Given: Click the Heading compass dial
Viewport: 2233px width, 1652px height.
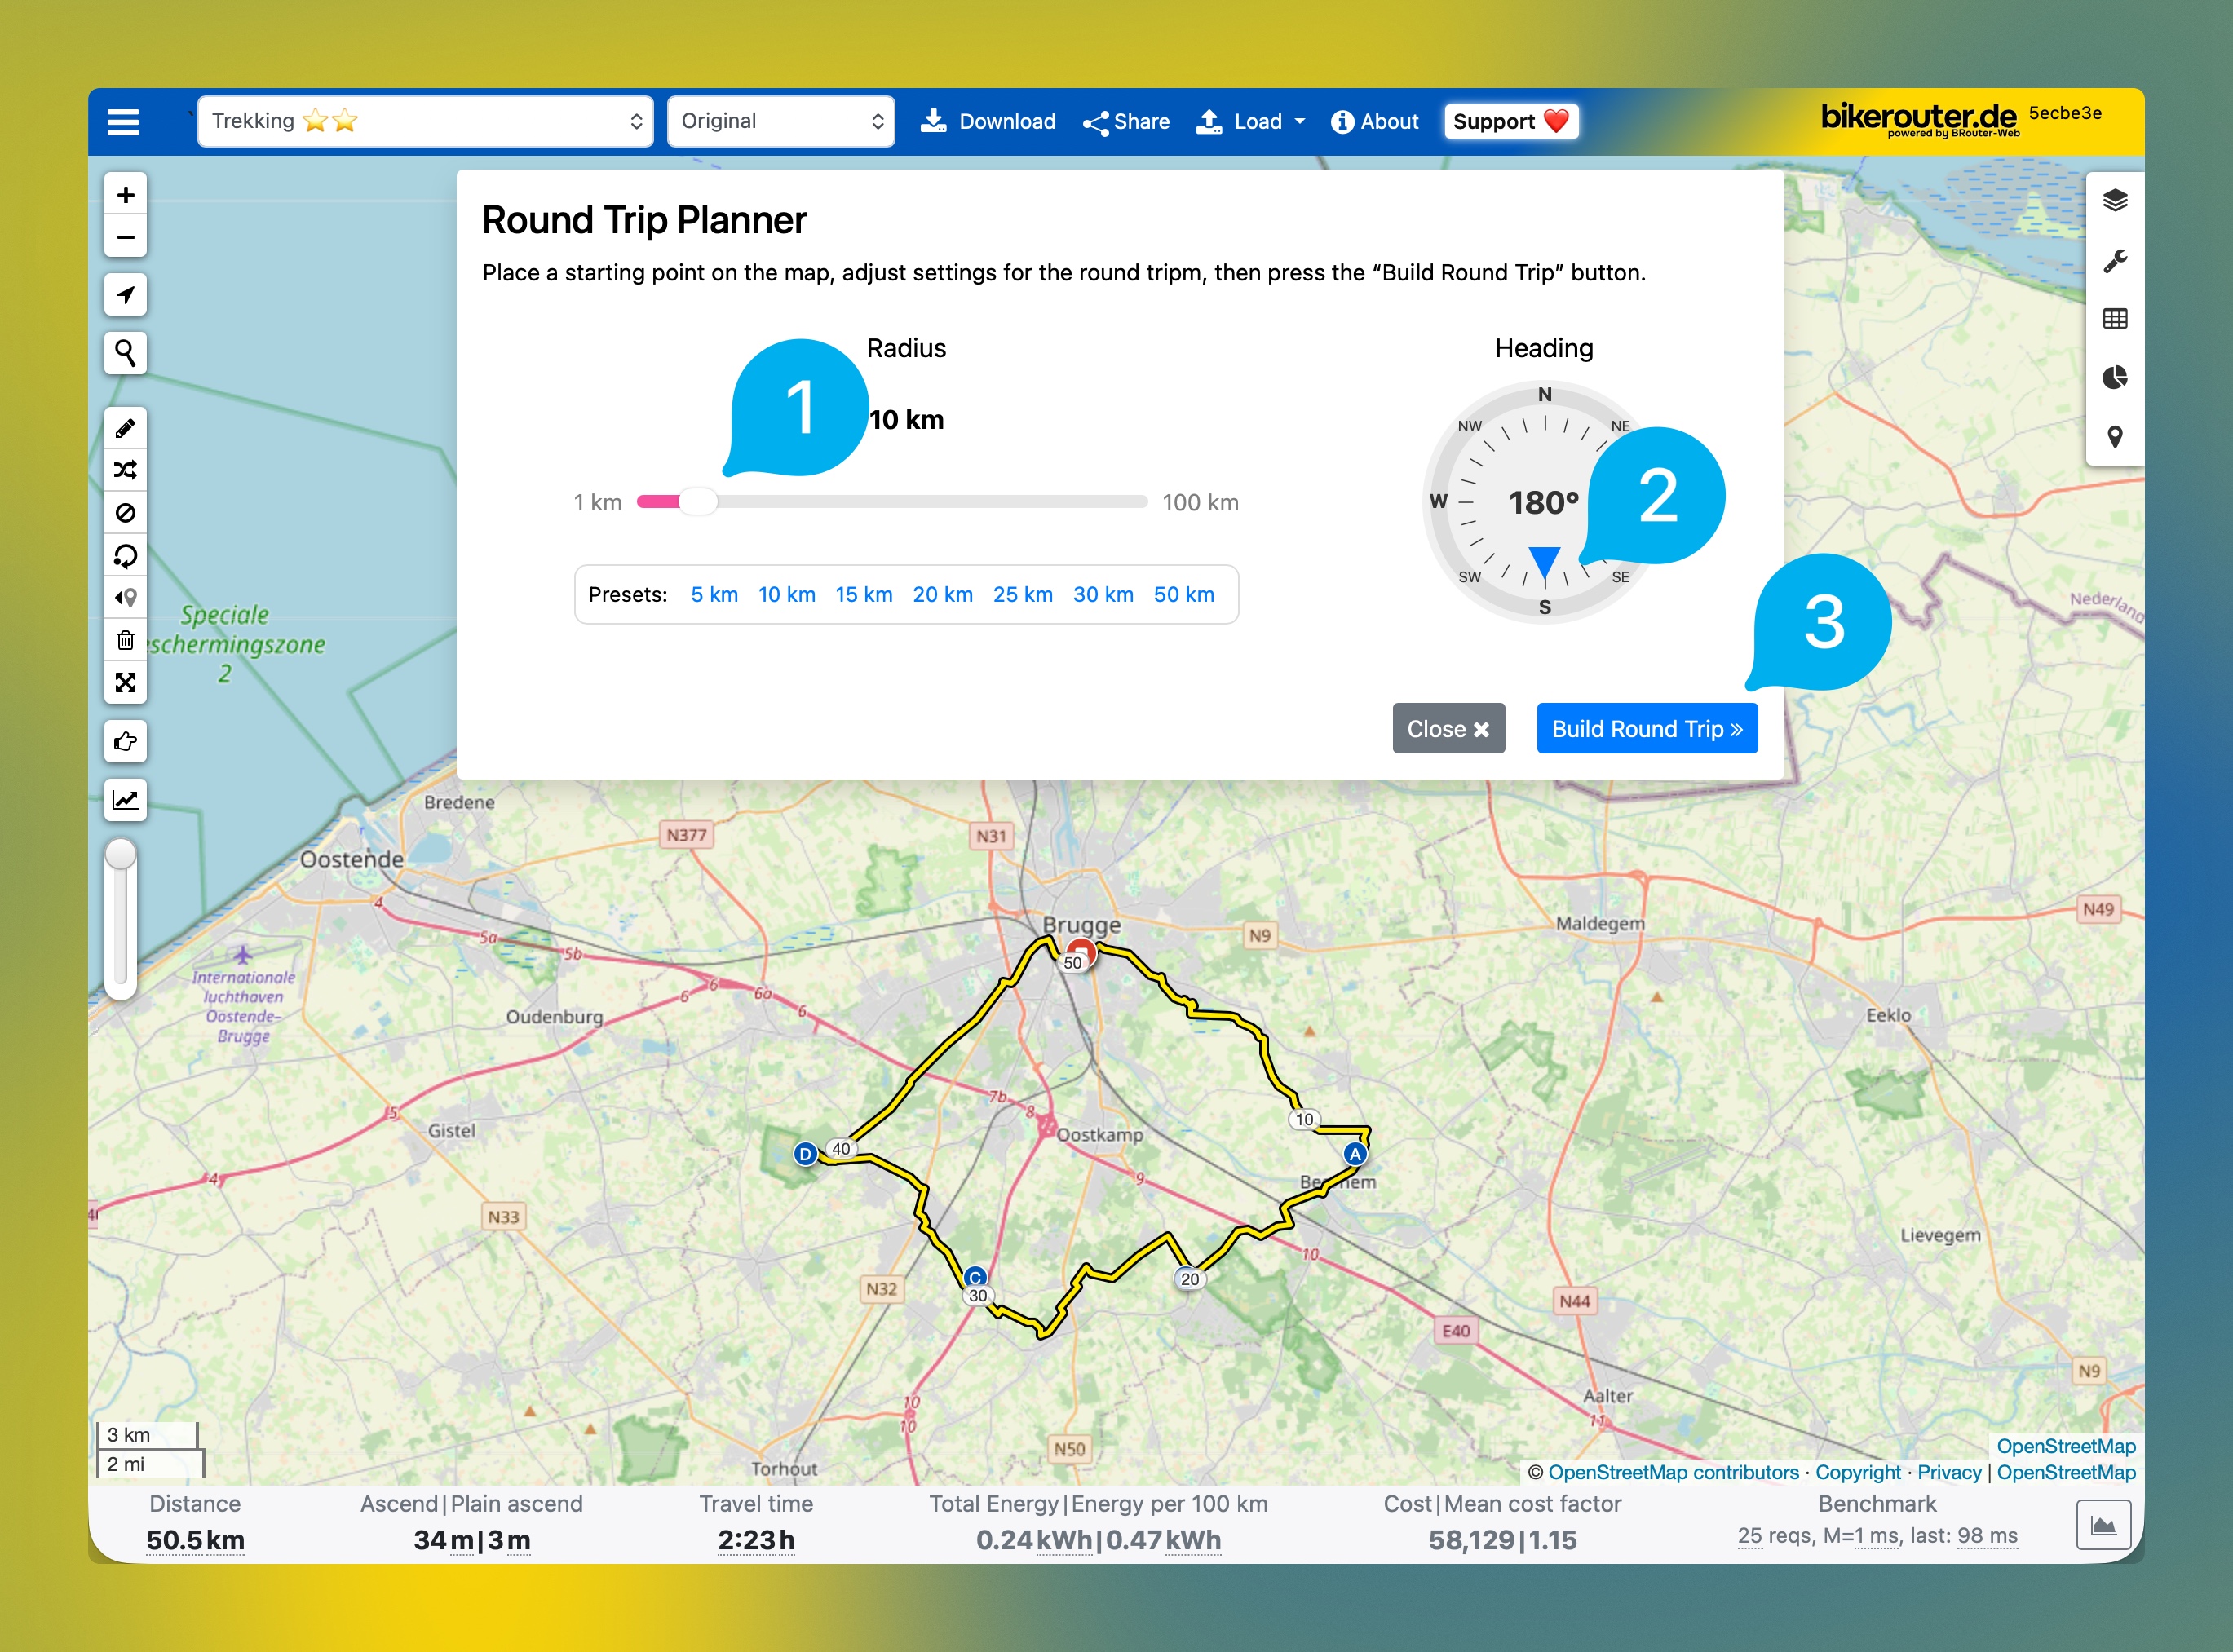Looking at the screenshot, I should (x=1543, y=502).
